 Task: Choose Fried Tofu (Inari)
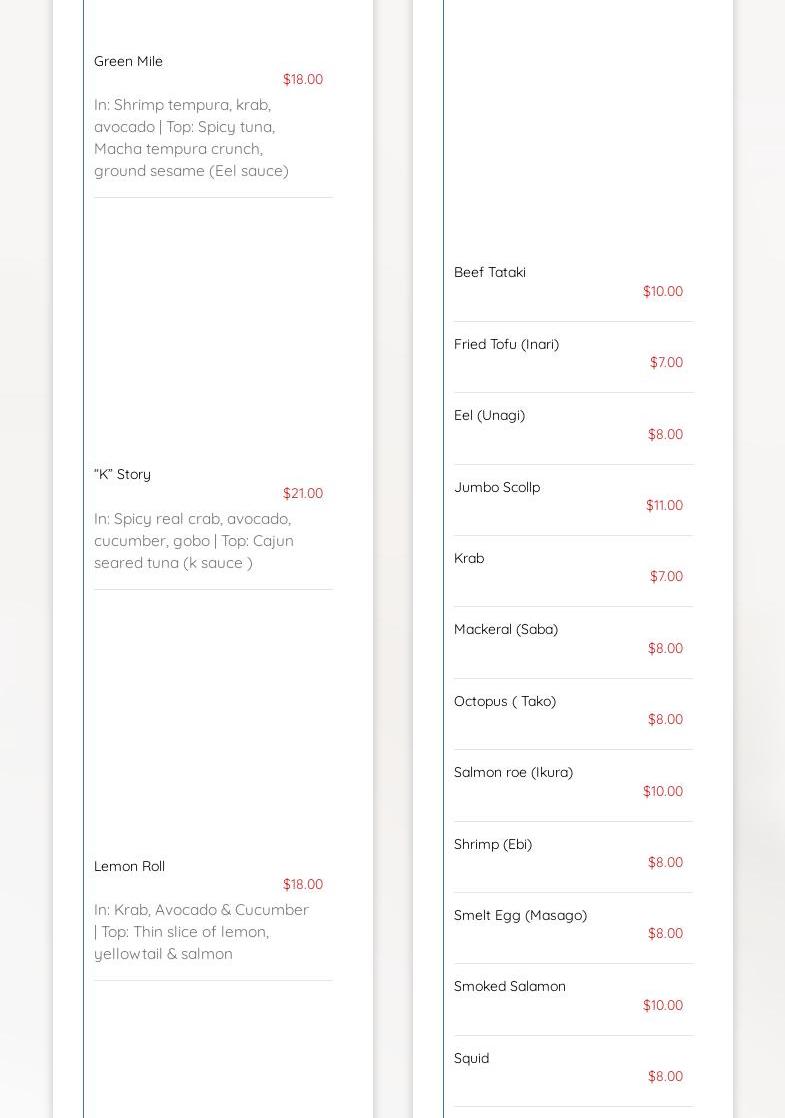(506, 344)
